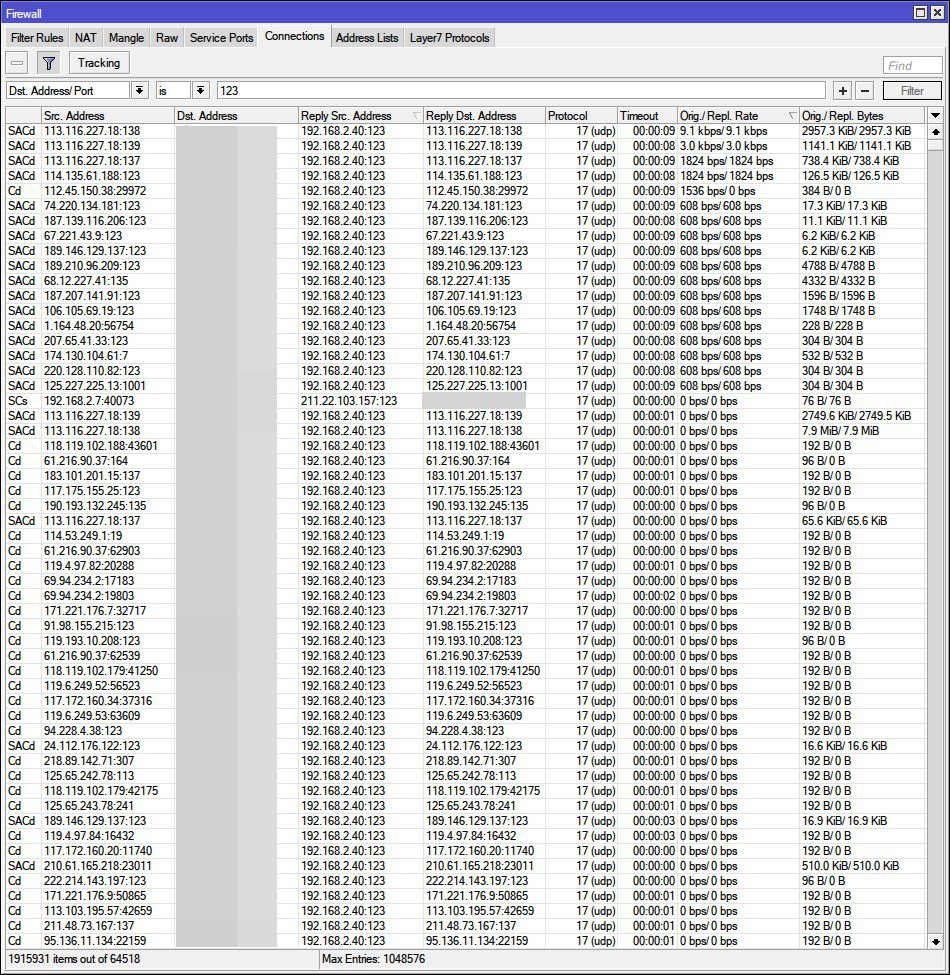Image resolution: width=950 pixels, height=975 pixels.
Task: Click scrollbar down arrow in connections list
Action: tap(935, 941)
